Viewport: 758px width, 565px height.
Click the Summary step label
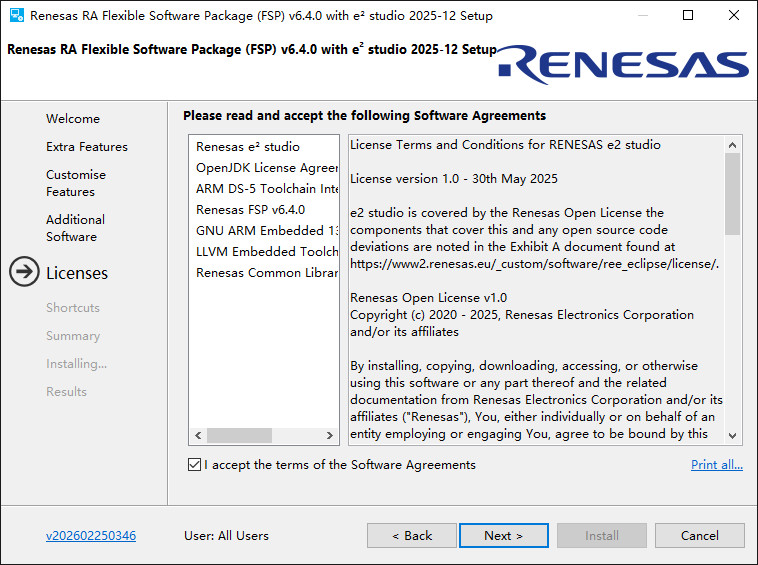click(73, 336)
